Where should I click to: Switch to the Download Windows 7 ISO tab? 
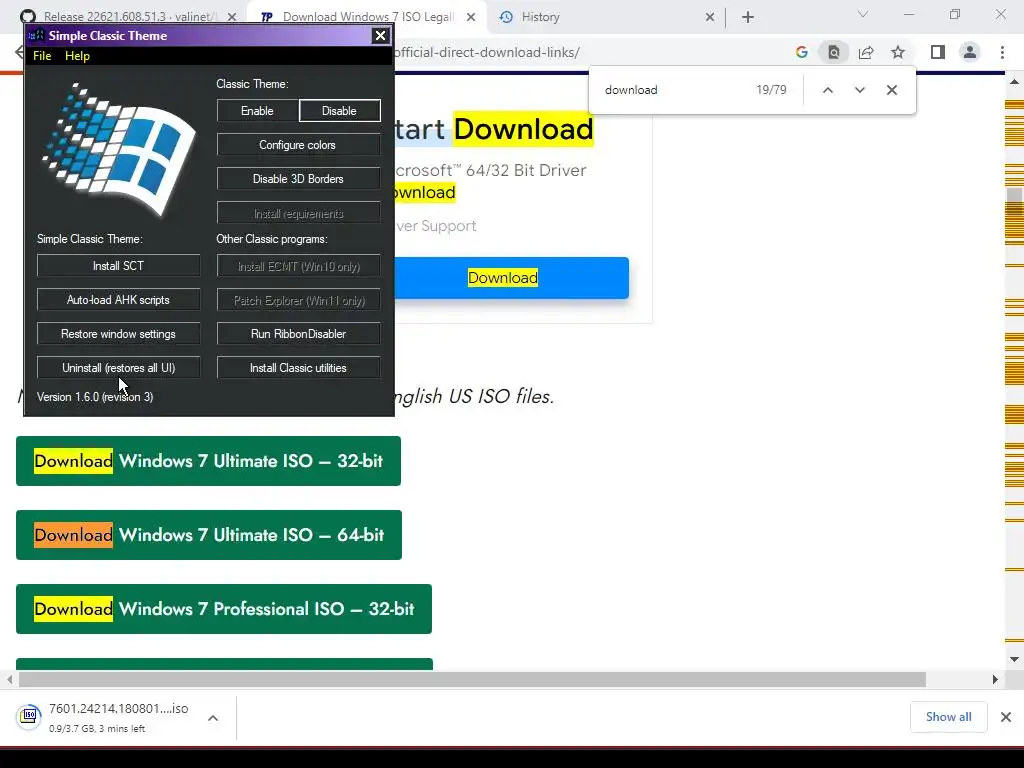368,17
